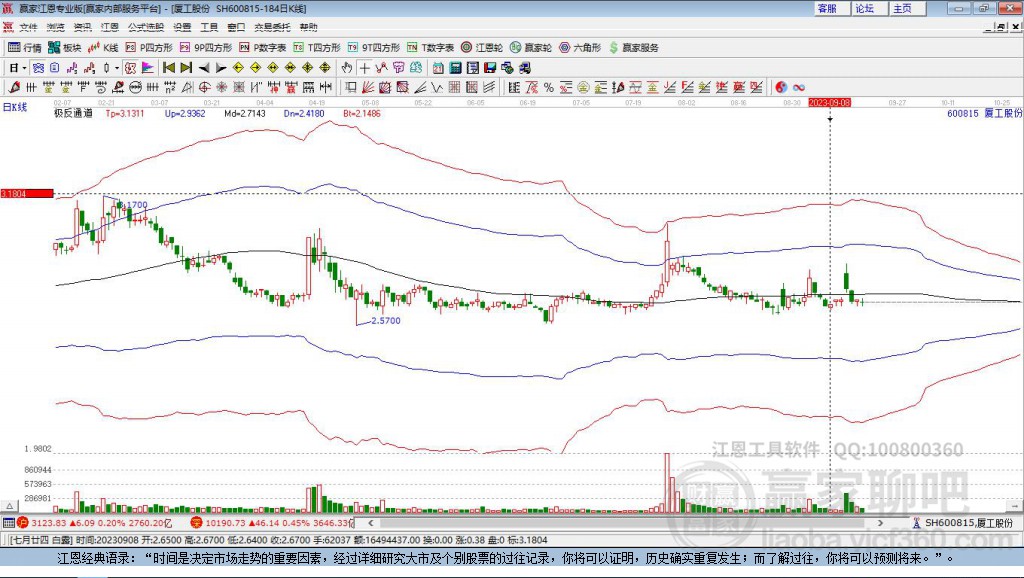This screenshot has height=578, width=1024.
Task: Select the pencil drawing tool
Action: [14, 87]
